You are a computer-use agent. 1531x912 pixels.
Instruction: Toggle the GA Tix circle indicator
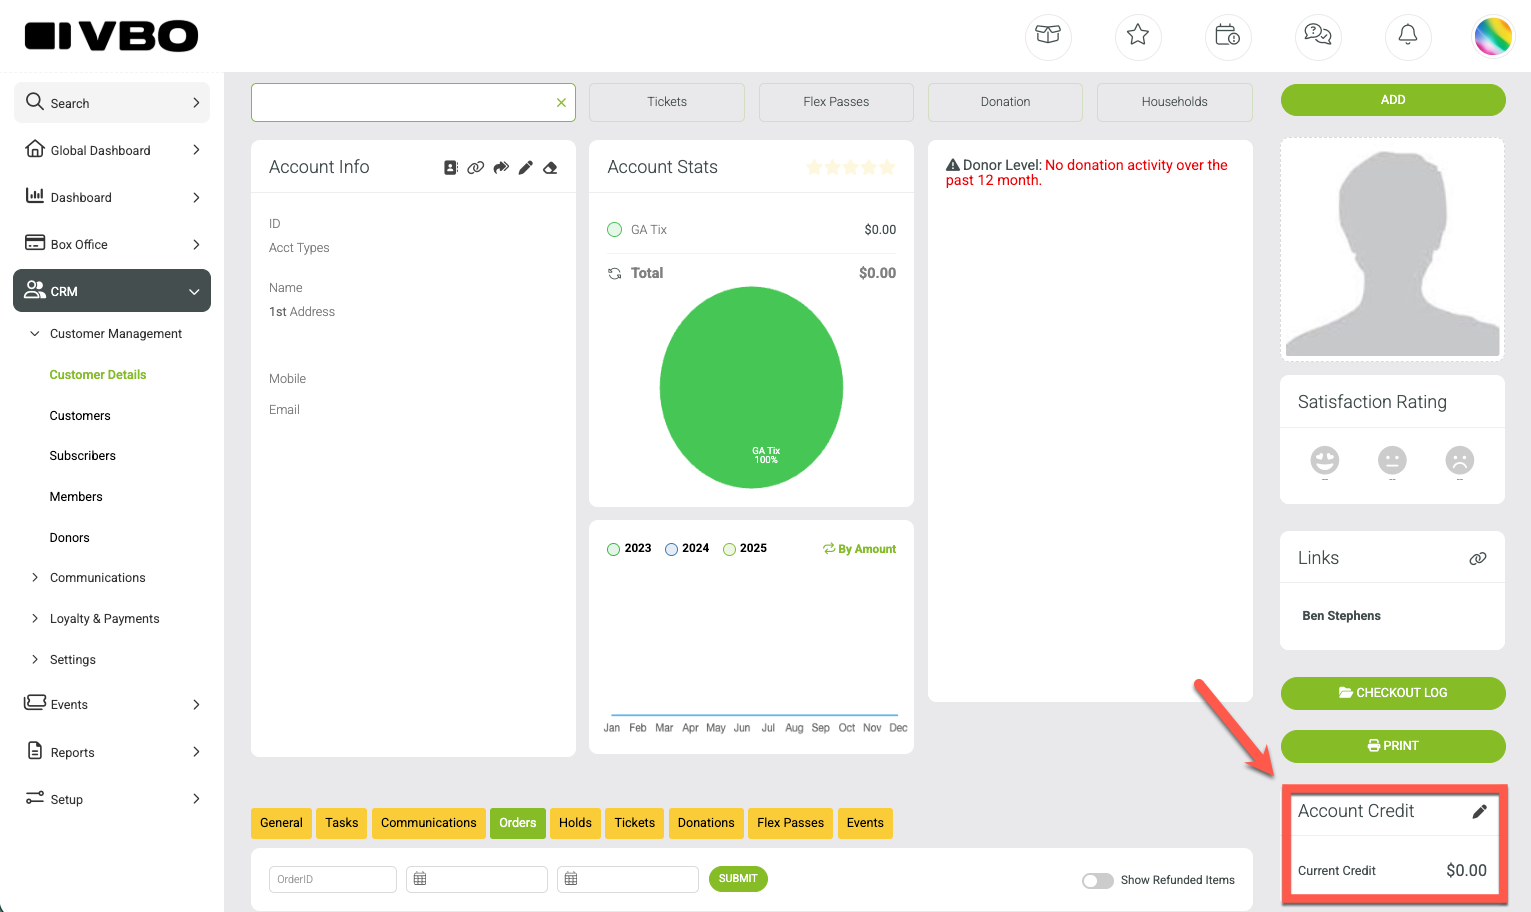[x=615, y=230]
